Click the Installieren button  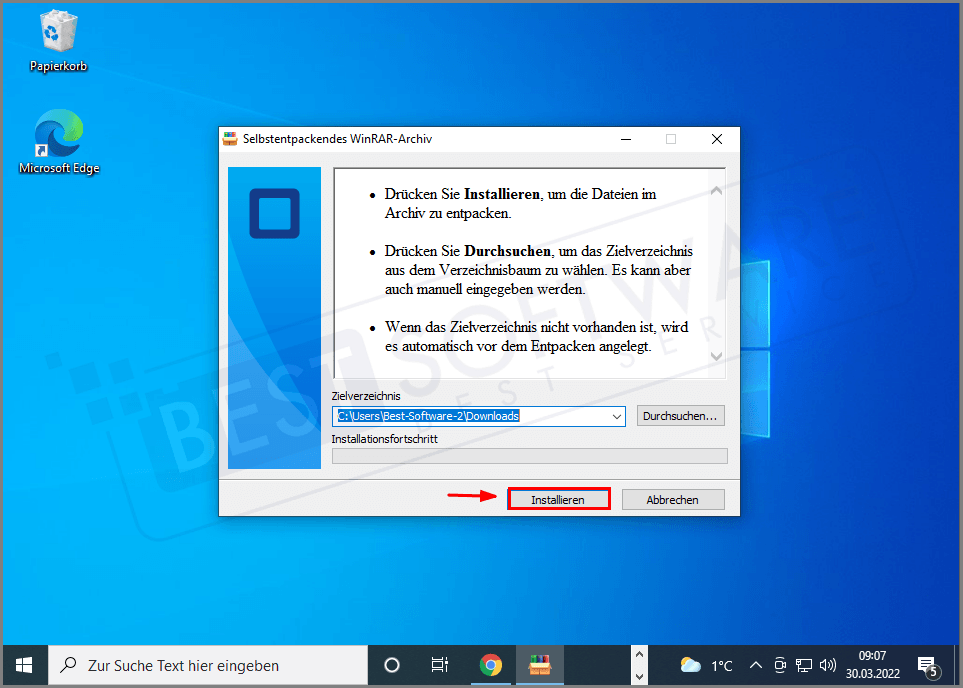tap(558, 498)
